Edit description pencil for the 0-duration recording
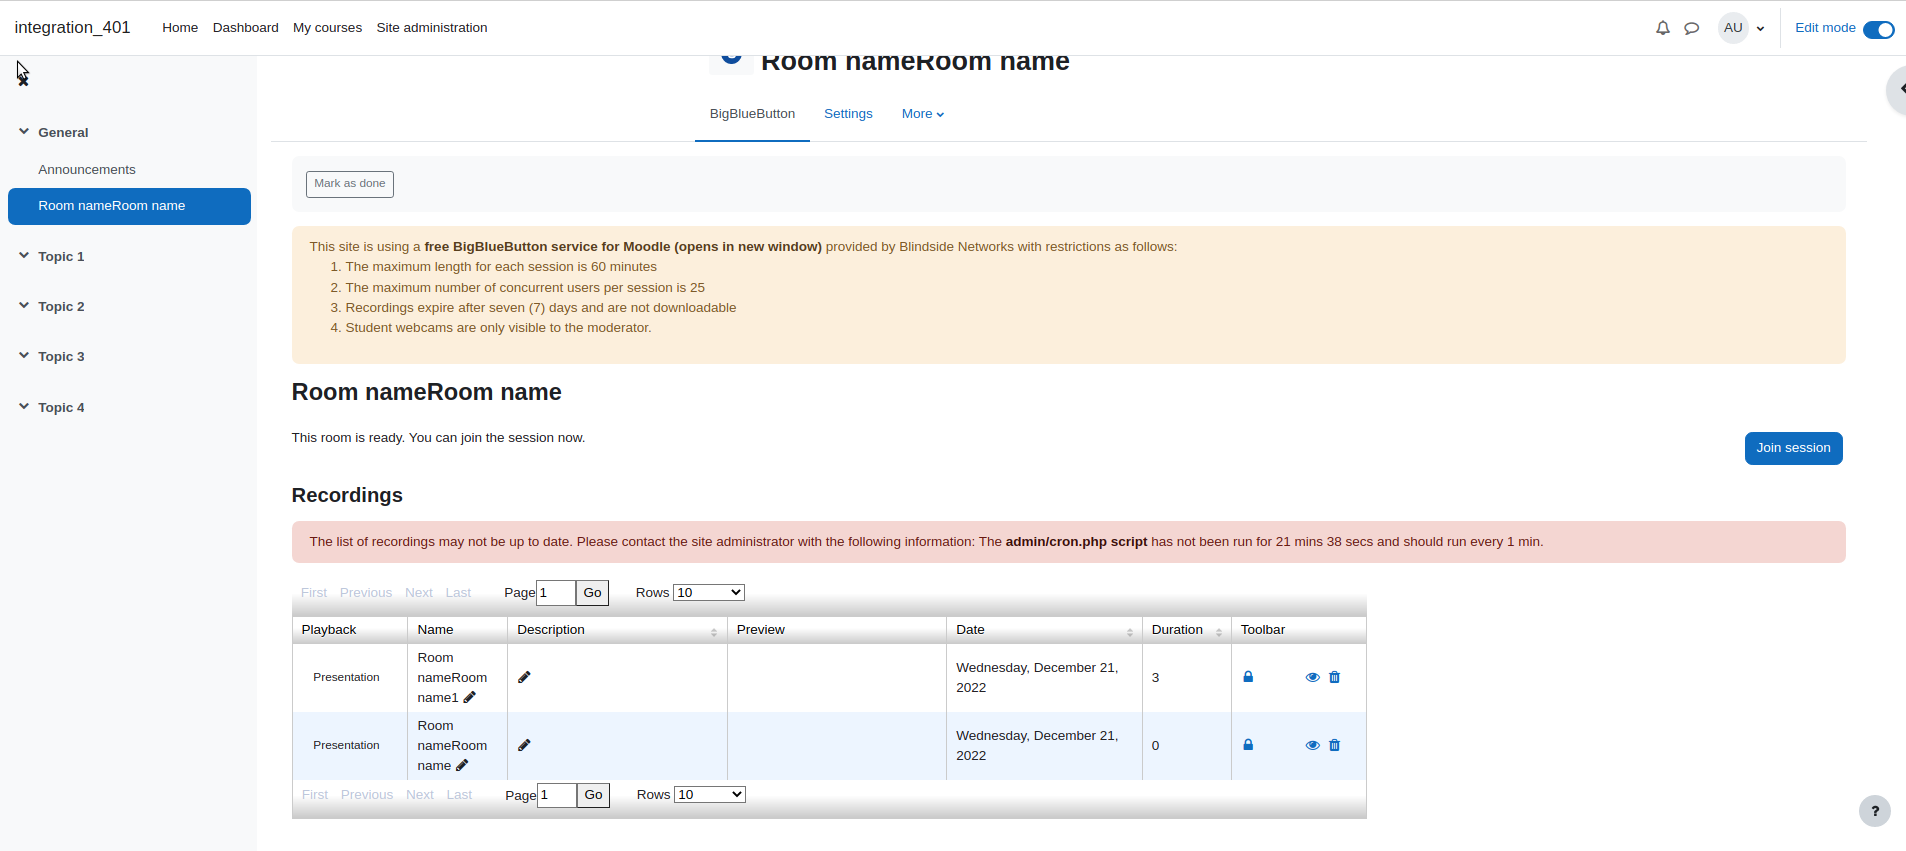 (x=524, y=745)
